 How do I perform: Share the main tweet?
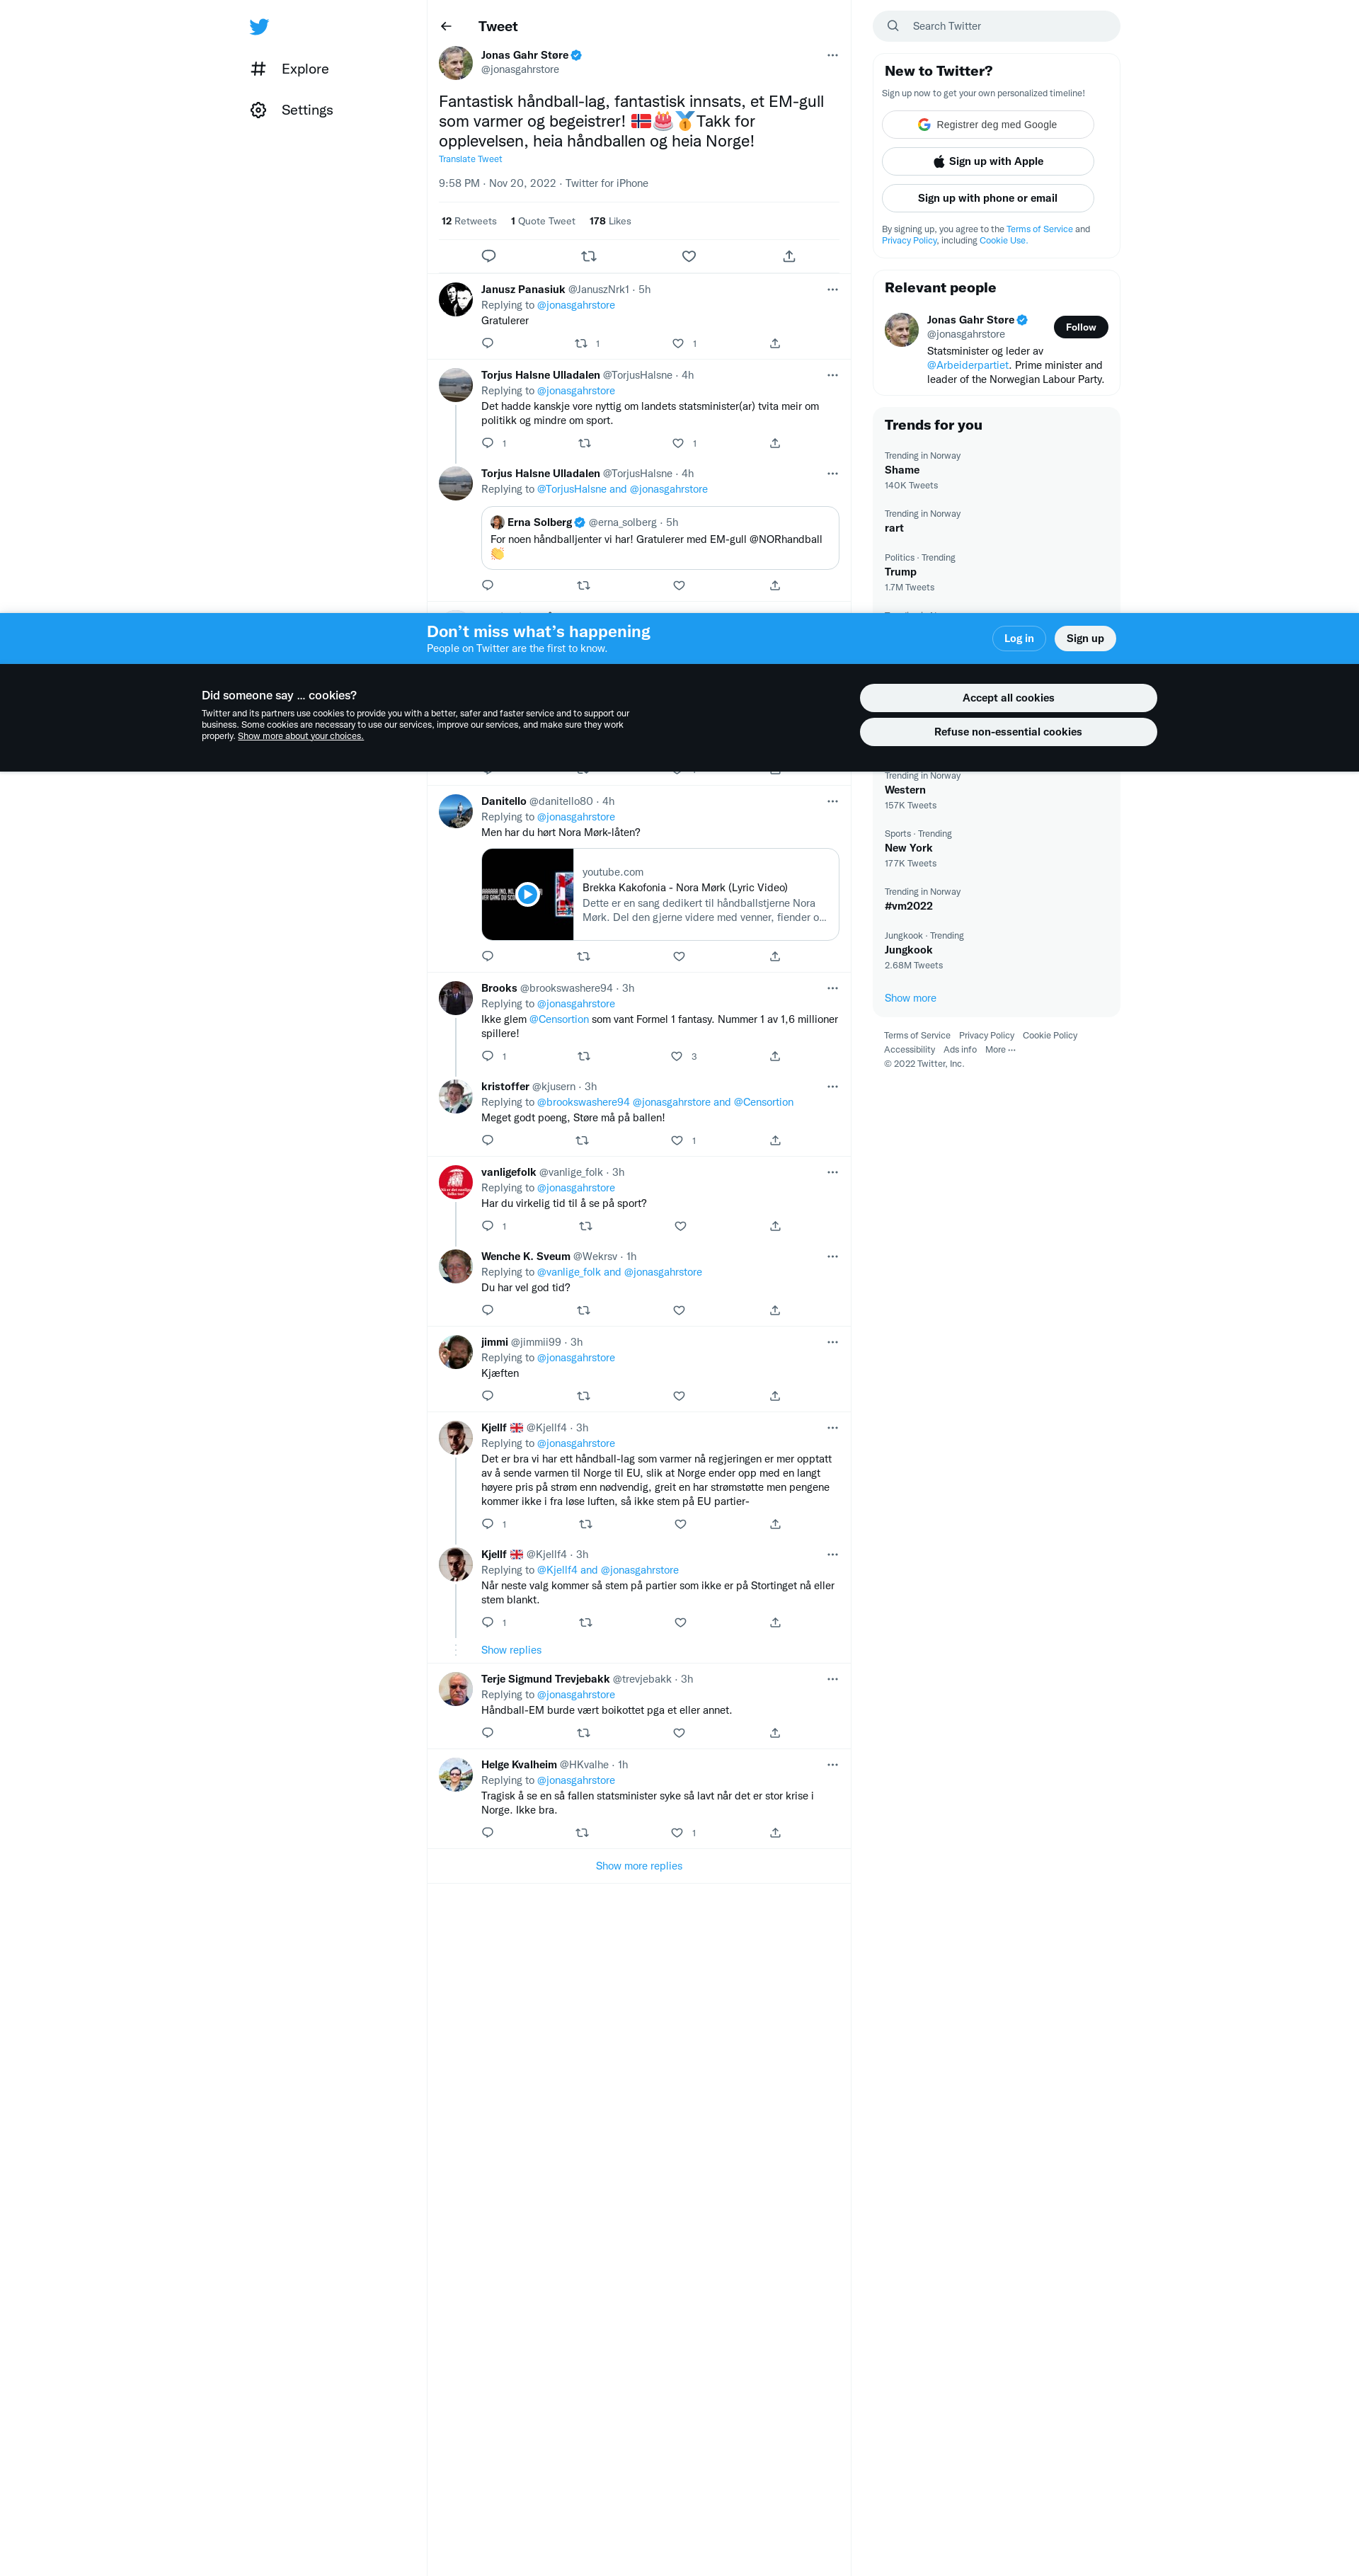tap(789, 256)
